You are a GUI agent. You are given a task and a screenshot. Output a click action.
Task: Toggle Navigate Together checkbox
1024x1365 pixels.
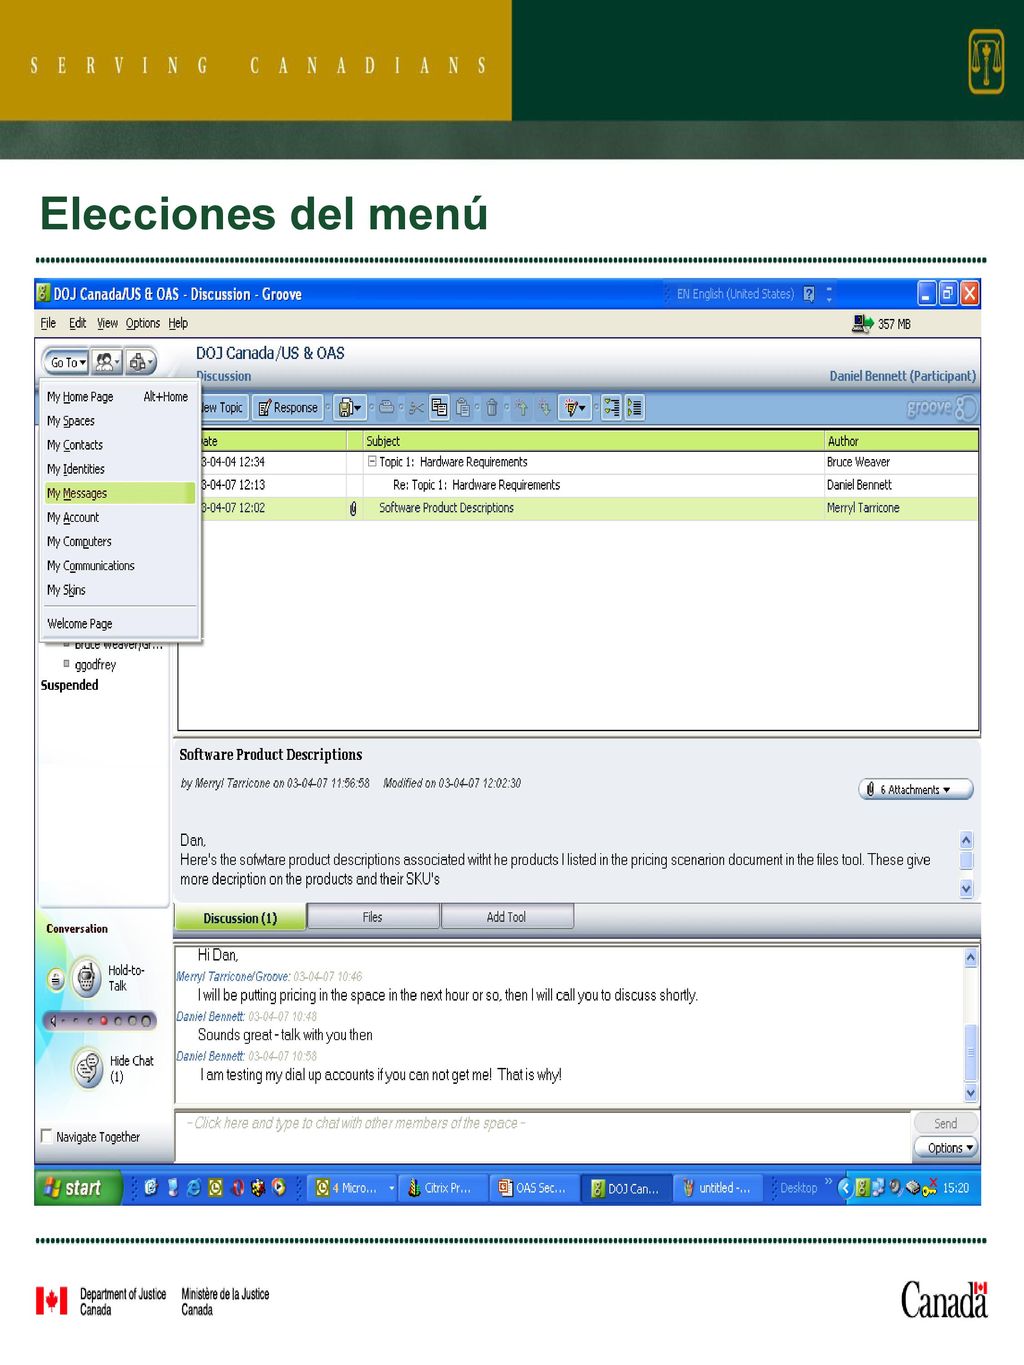(46, 1136)
